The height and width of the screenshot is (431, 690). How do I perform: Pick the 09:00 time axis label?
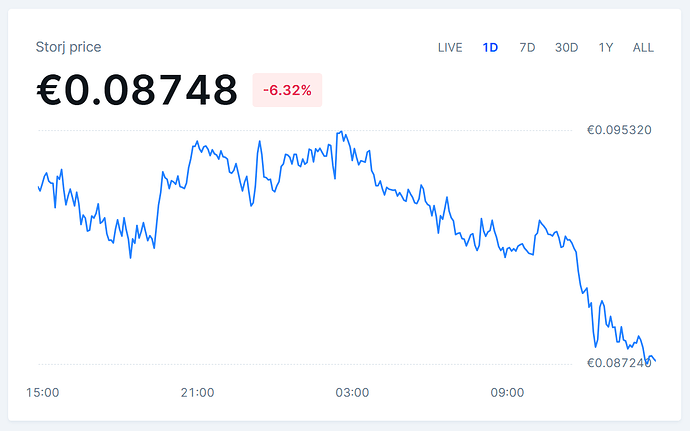507,392
